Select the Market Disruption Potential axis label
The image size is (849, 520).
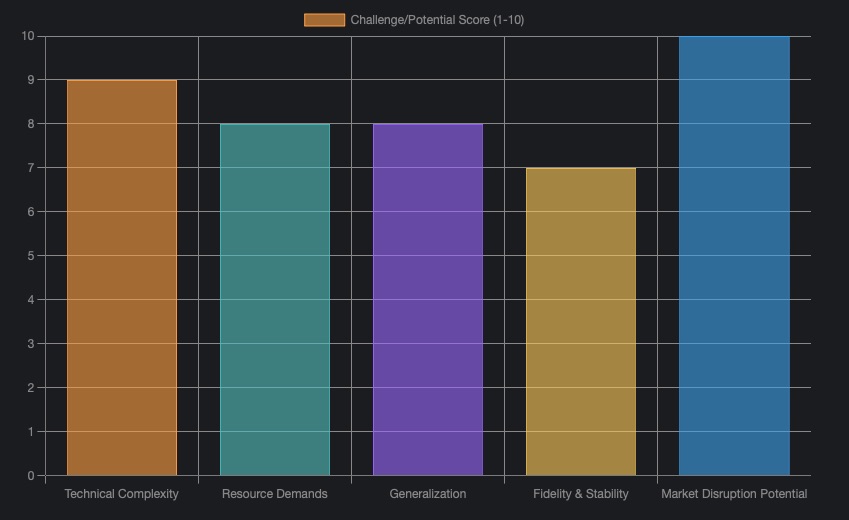click(x=734, y=494)
